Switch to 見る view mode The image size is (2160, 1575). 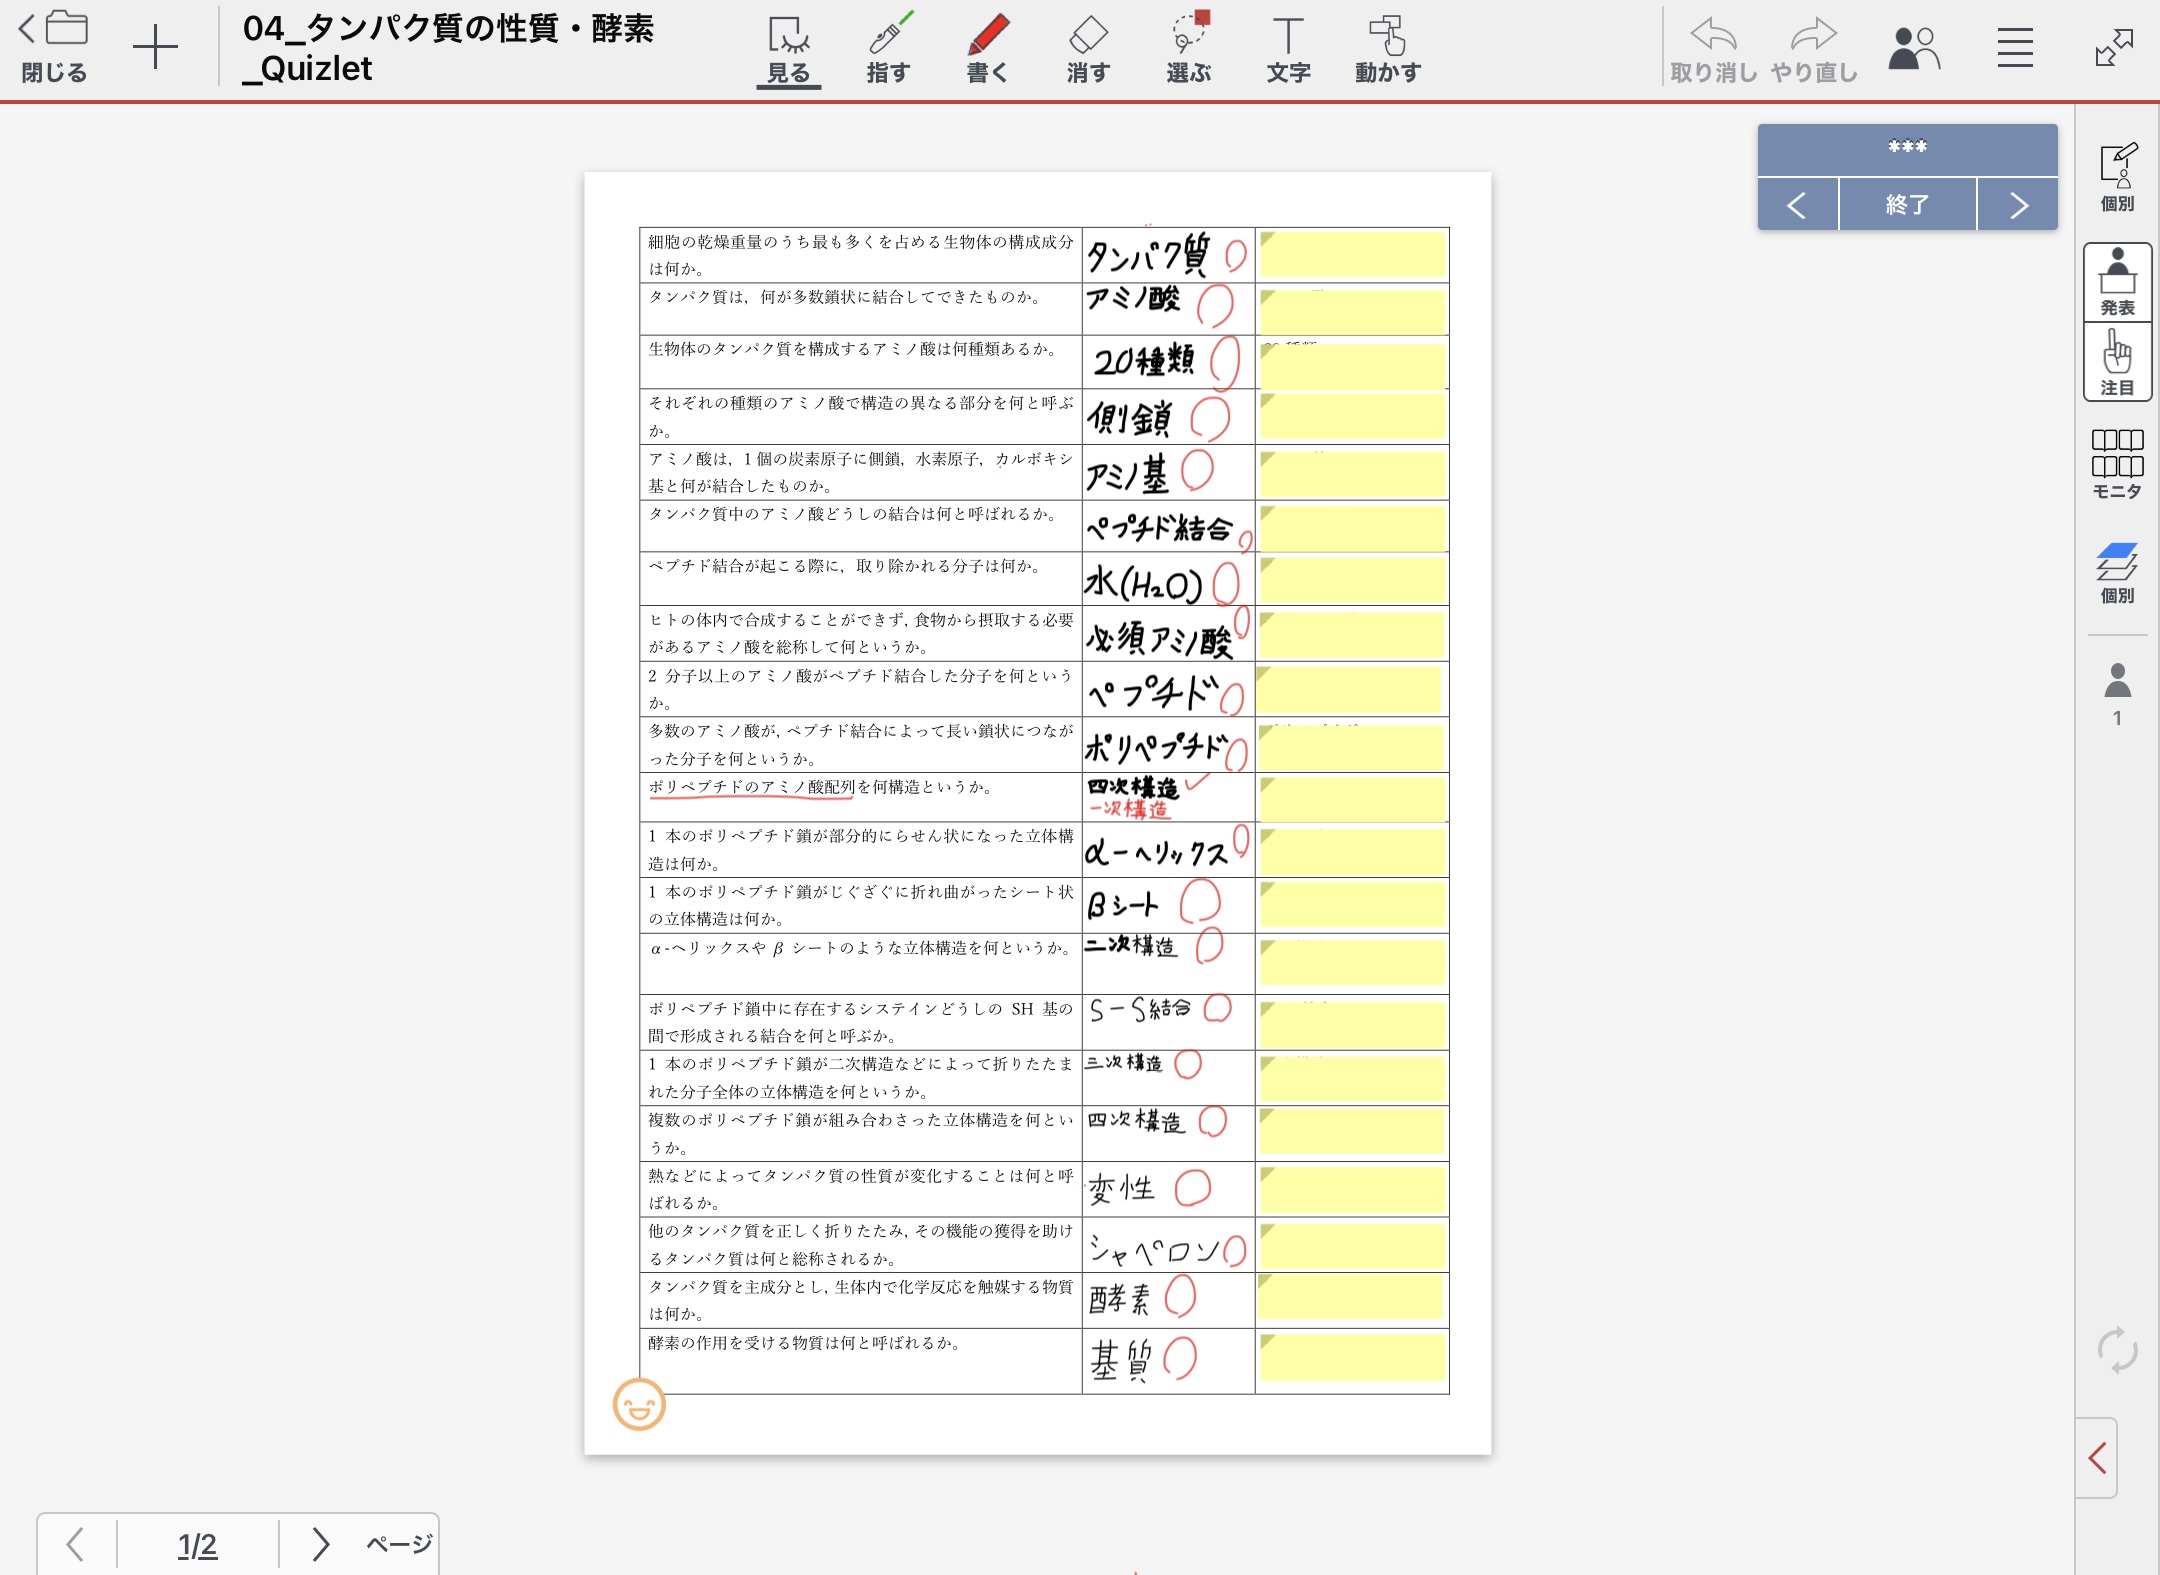point(788,48)
